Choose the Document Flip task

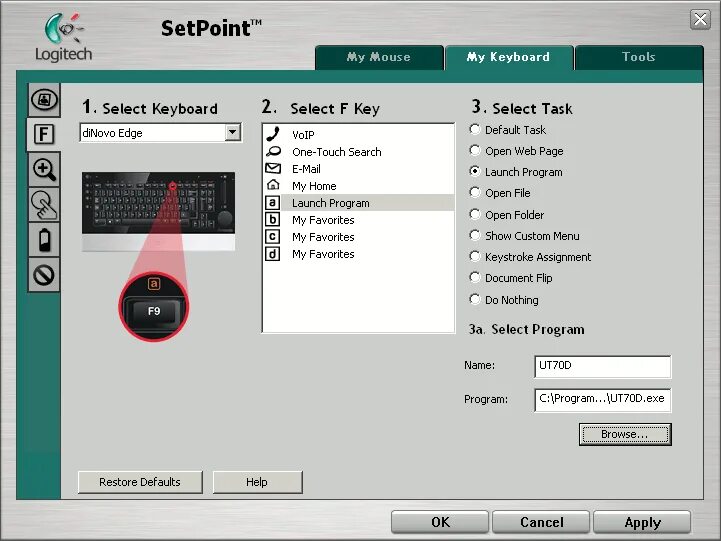pos(475,278)
